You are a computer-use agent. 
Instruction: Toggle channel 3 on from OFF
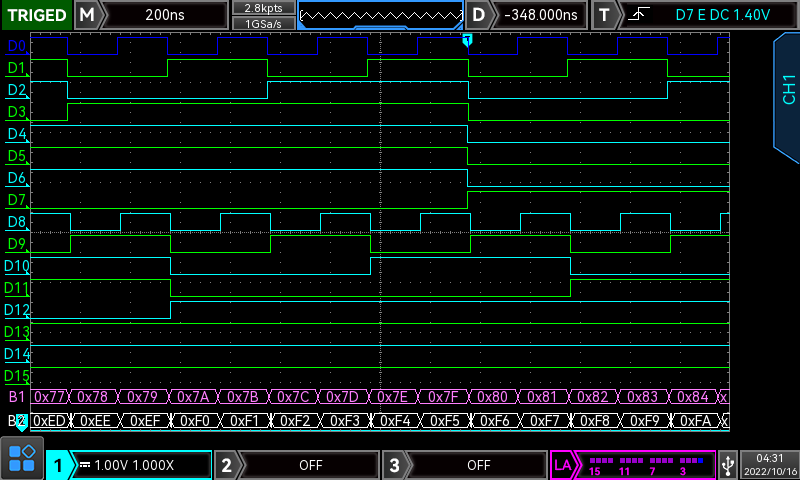coord(465,465)
